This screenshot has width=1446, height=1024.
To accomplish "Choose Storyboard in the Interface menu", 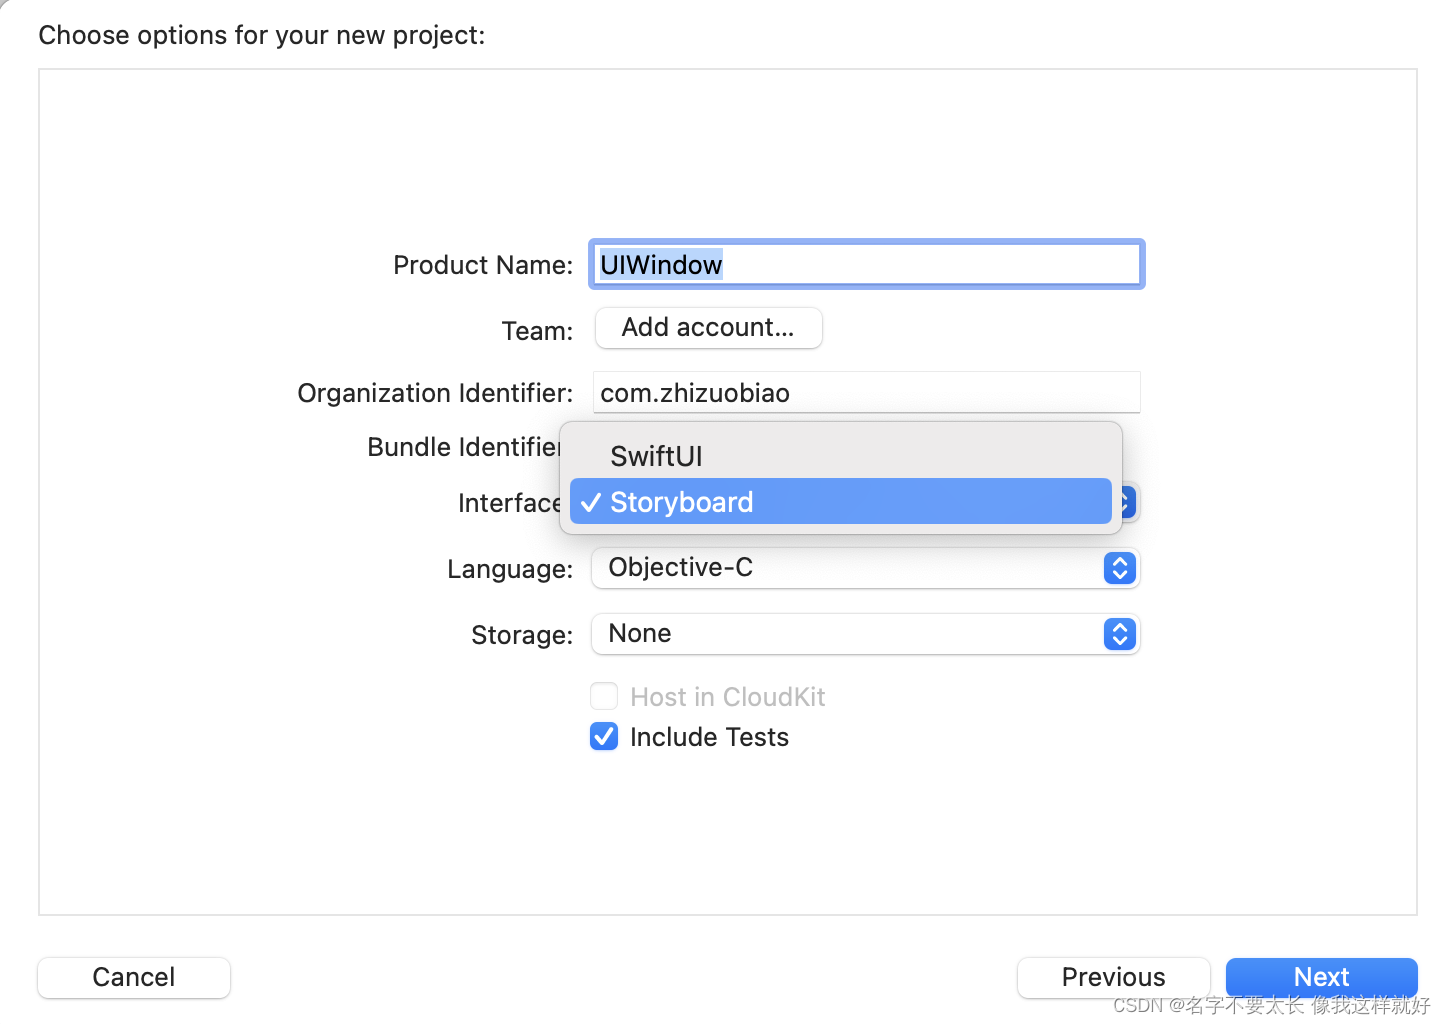I will click(681, 502).
